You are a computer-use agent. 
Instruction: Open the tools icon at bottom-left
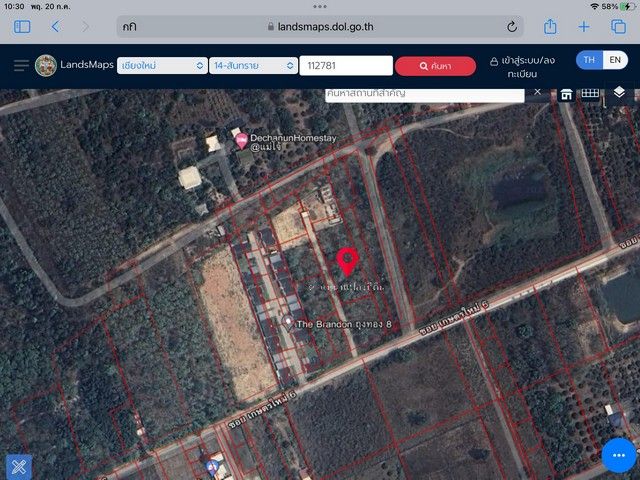click(x=18, y=466)
